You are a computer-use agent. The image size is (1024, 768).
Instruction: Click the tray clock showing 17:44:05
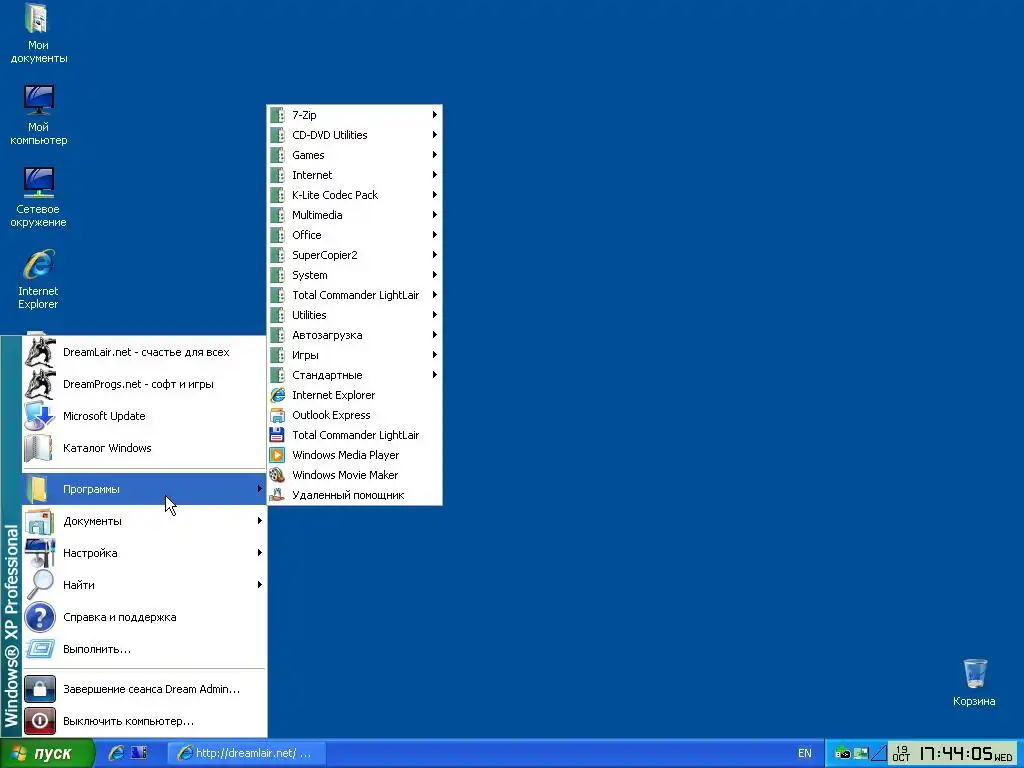pos(955,754)
